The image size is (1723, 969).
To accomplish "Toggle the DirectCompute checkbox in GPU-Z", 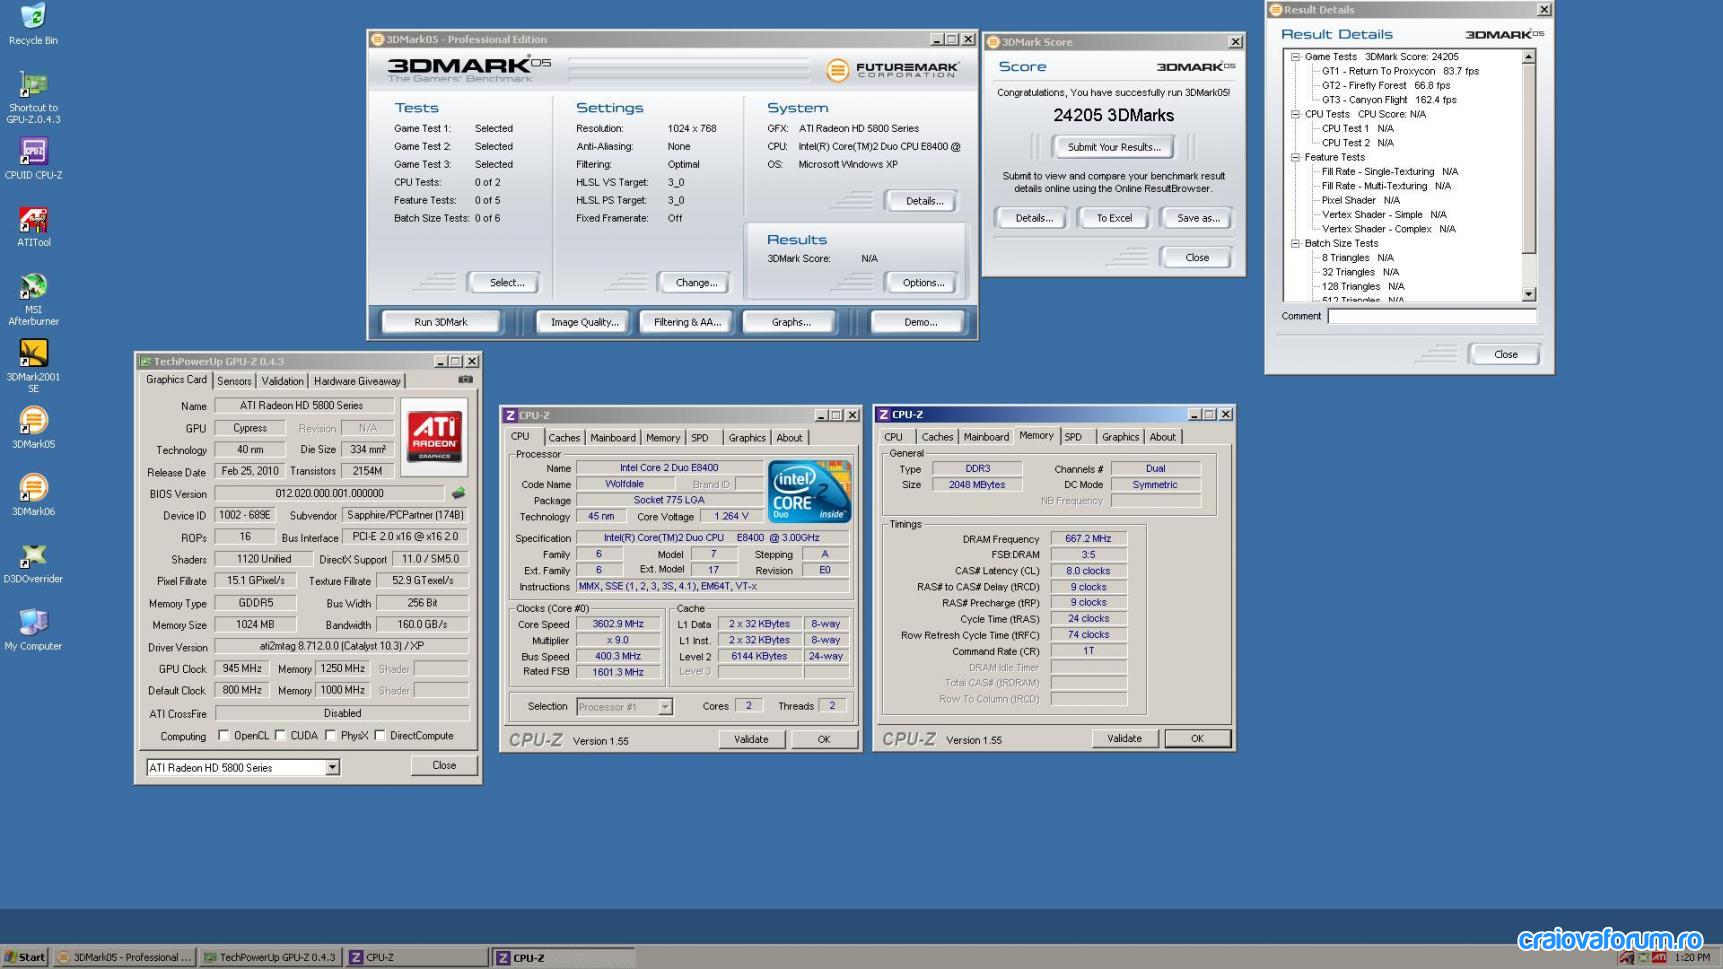I will [380, 736].
